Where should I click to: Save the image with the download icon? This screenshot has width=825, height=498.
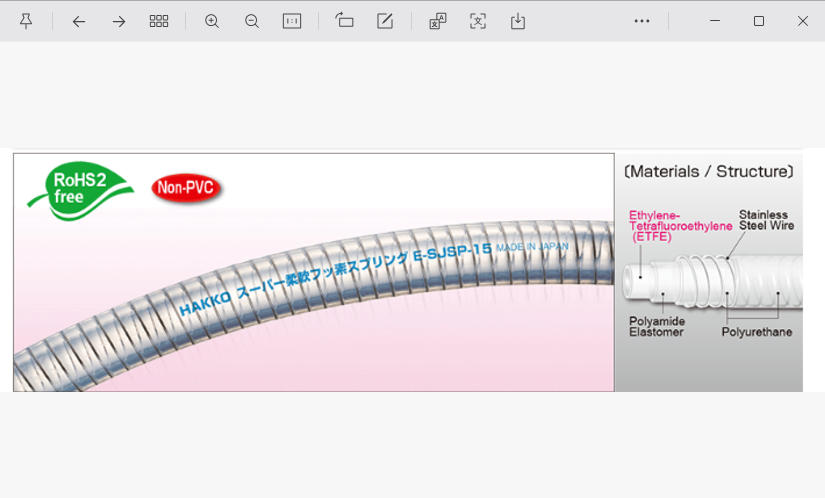pyautogui.click(x=518, y=21)
